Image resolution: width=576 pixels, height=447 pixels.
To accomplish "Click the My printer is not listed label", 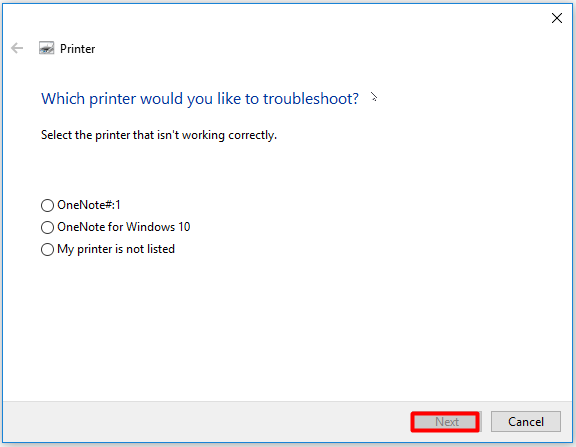I will coord(116,249).
